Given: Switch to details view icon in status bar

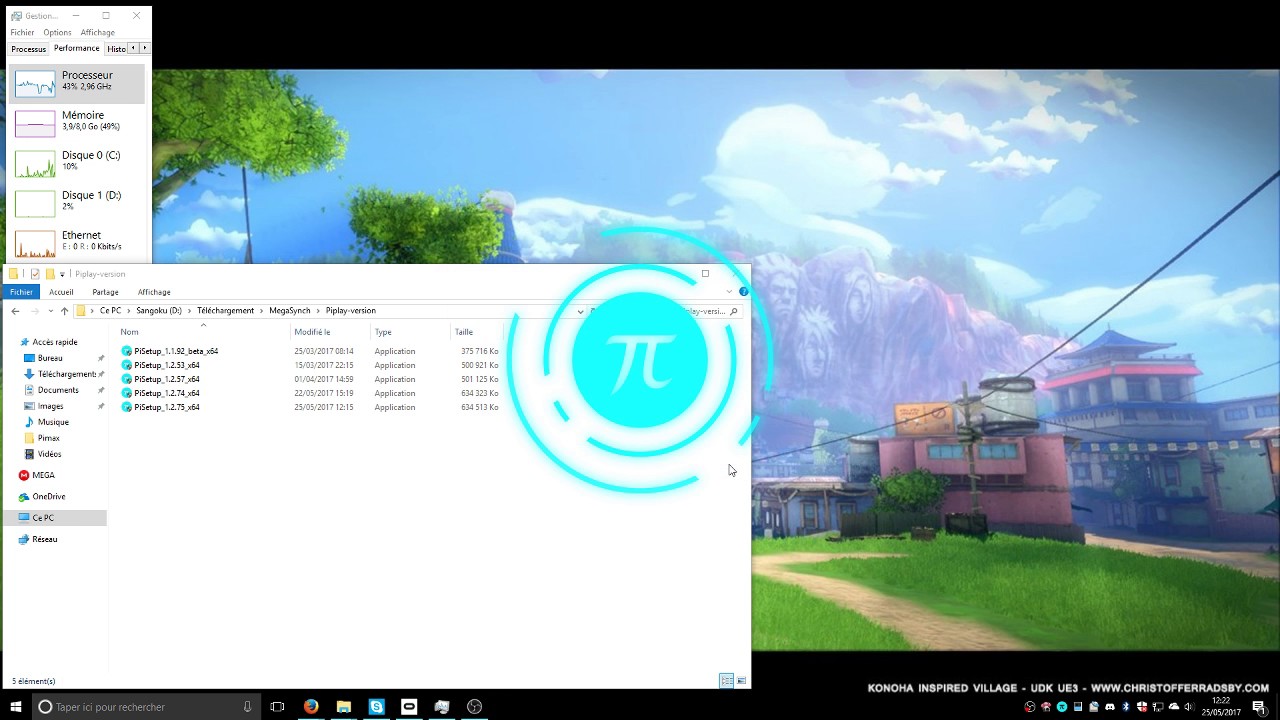Looking at the screenshot, I should pyautogui.click(x=727, y=681).
